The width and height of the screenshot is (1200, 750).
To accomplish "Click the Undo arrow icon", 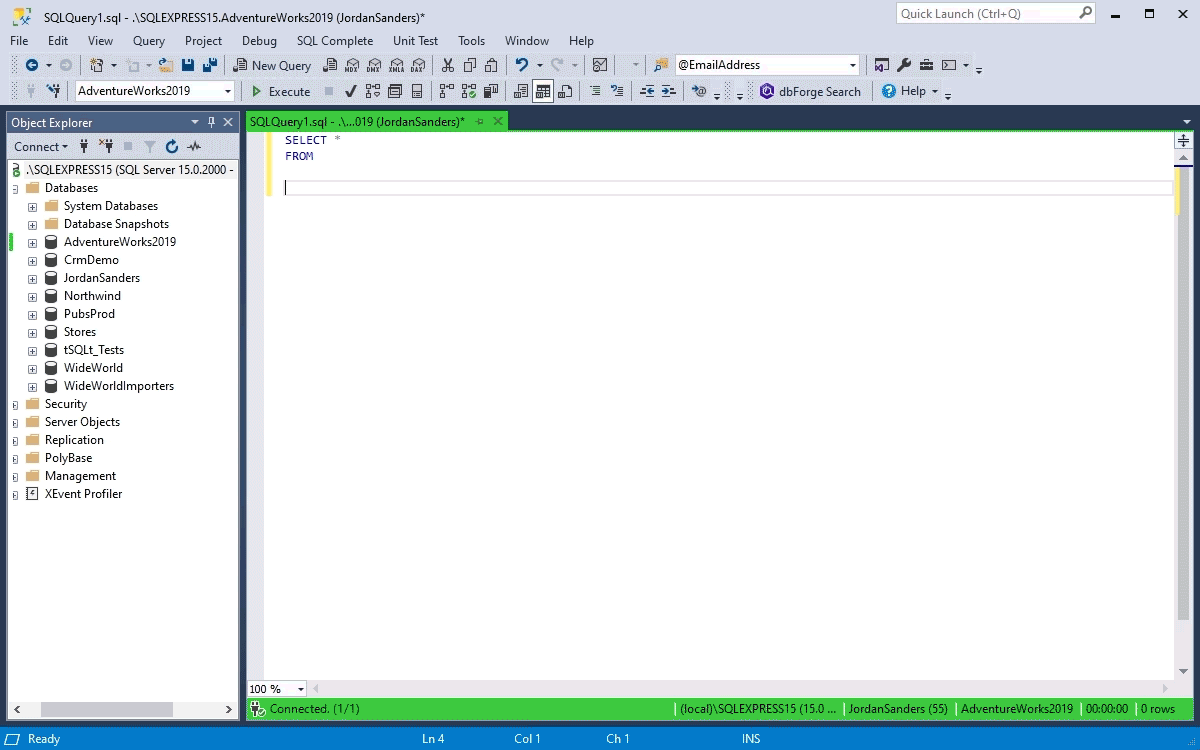I will [522, 65].
